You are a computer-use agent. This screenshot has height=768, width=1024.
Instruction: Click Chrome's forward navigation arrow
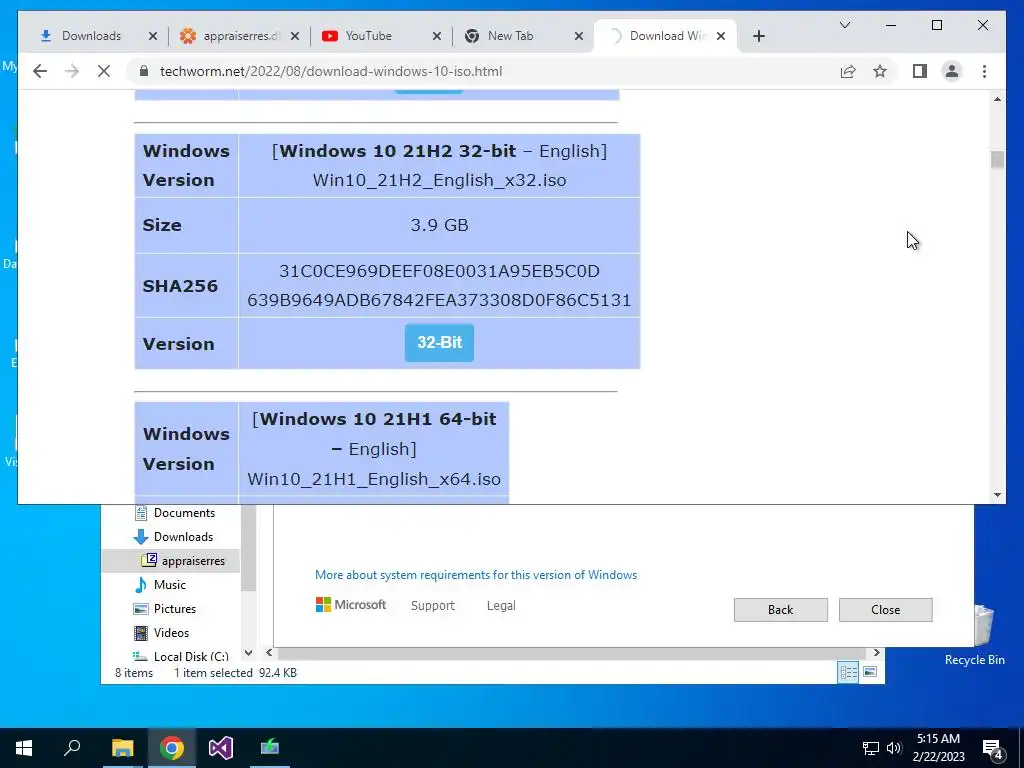pyautogui.click(x=72, y=71)
